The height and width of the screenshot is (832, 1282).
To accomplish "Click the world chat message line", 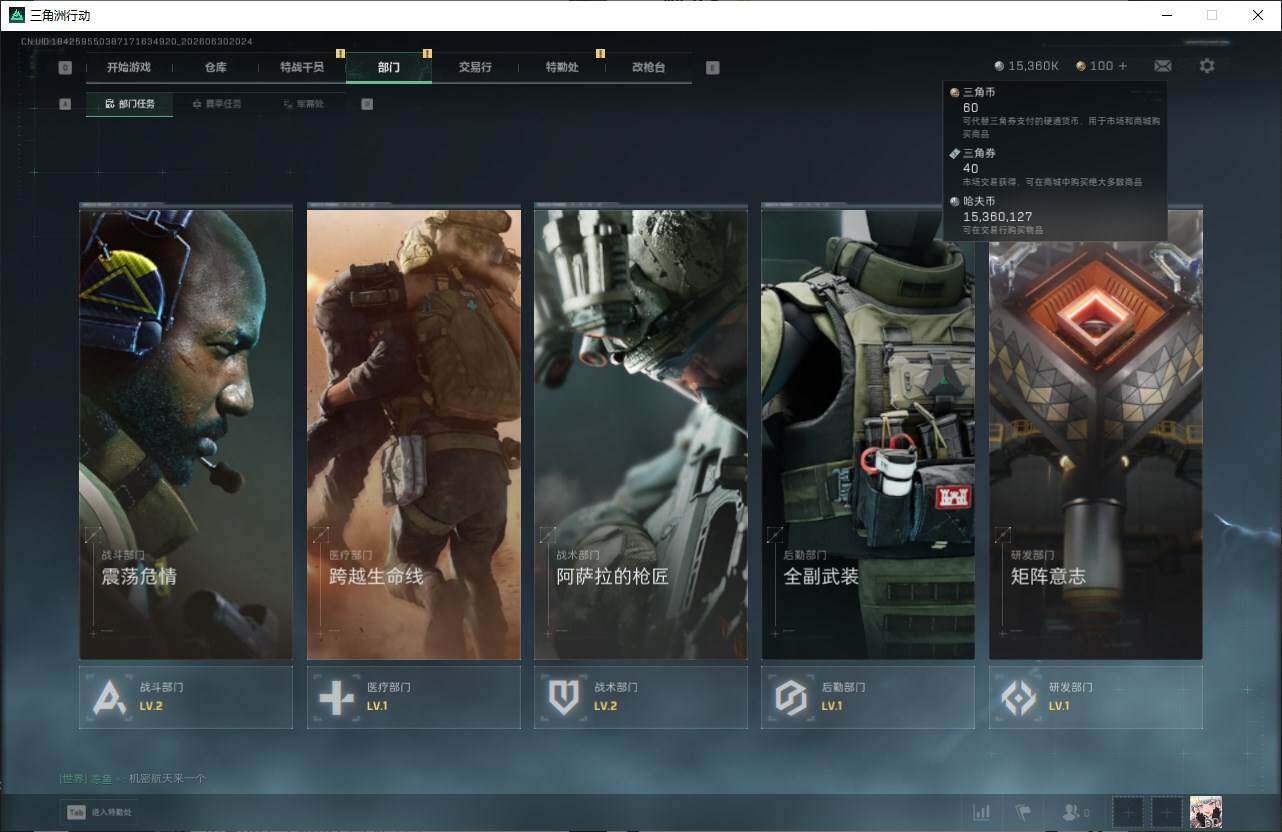I will click(132, 778).
